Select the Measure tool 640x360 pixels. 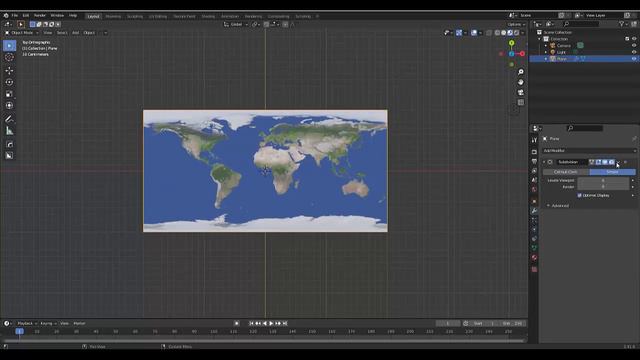coord(9,131)
